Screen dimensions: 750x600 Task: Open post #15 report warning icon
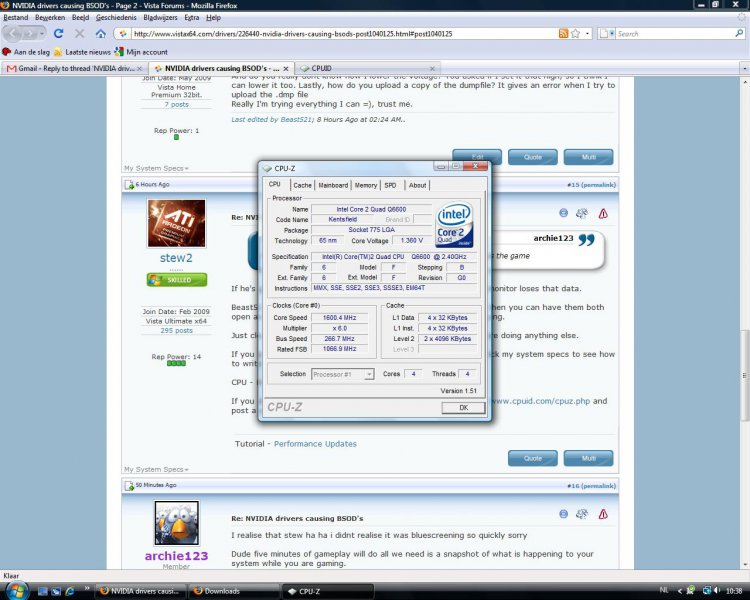[603, 213]
